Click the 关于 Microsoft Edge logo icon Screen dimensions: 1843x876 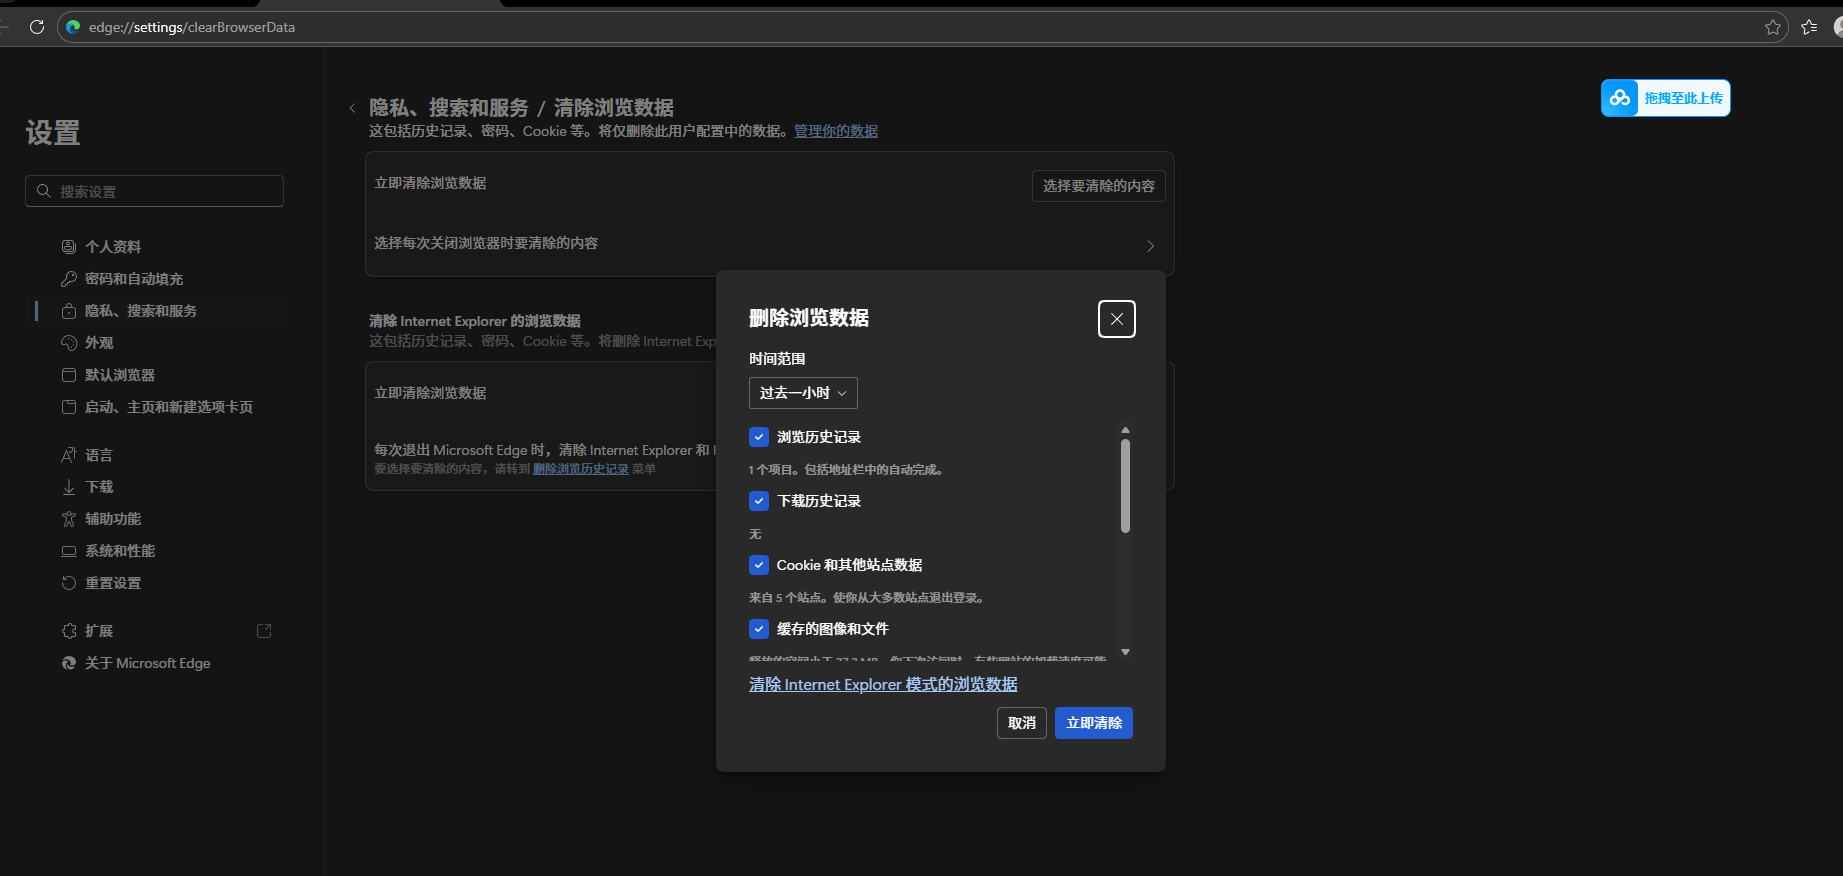click(x=69, y=663)
